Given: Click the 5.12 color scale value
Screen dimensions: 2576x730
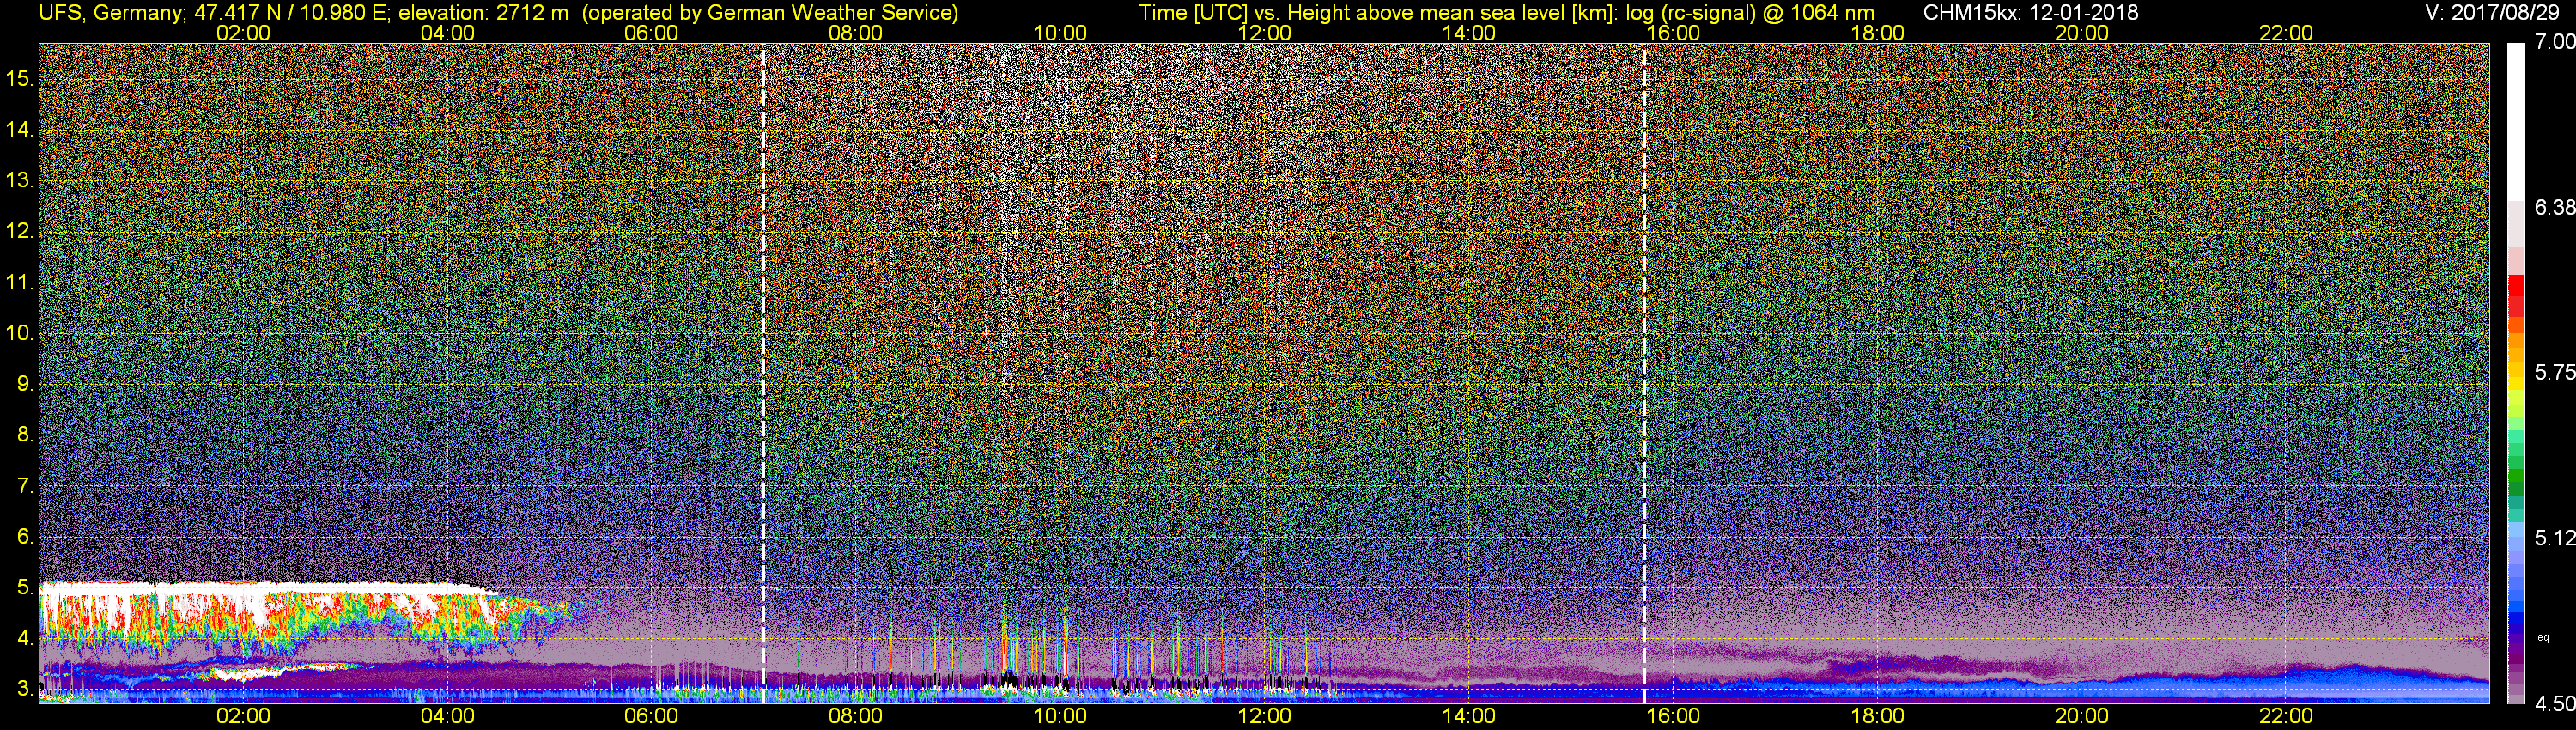Looking at the screenshot, I should click(x=2555, y=538).
